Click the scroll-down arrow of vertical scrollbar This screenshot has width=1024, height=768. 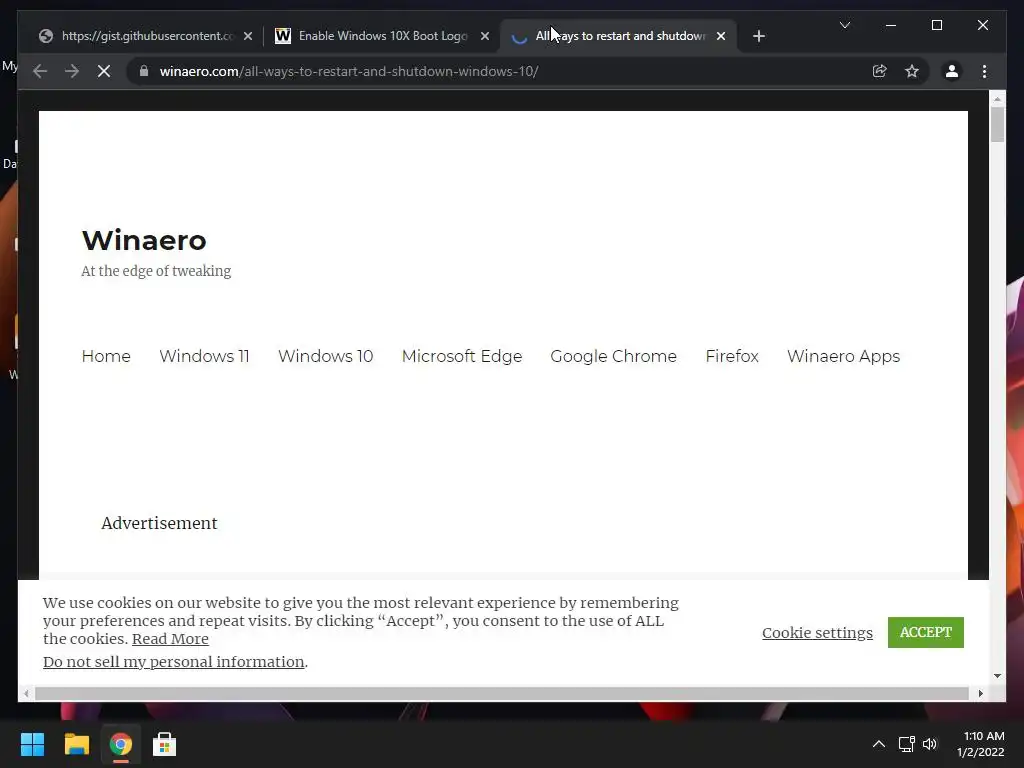(997, 676)
